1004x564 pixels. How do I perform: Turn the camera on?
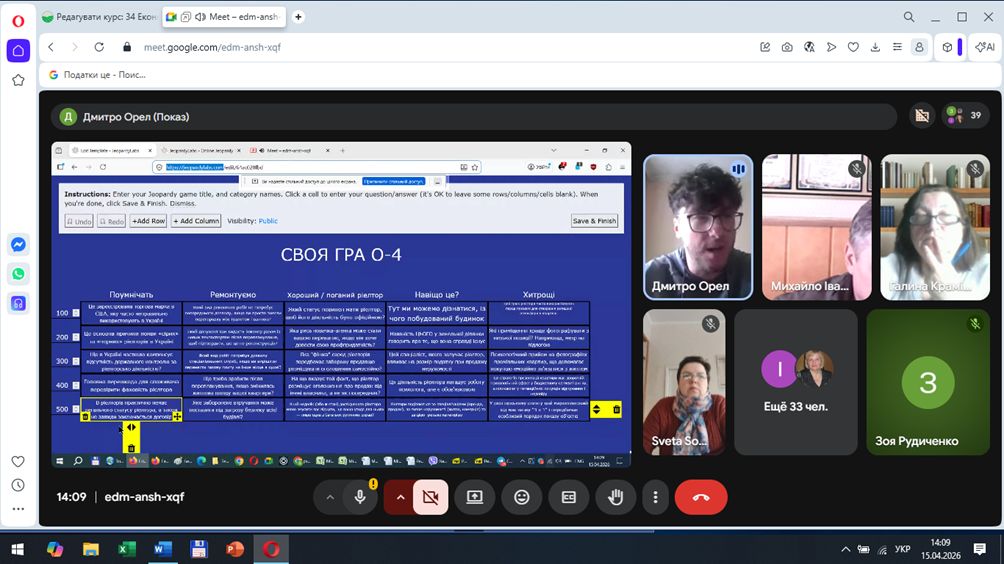point(431,497)
